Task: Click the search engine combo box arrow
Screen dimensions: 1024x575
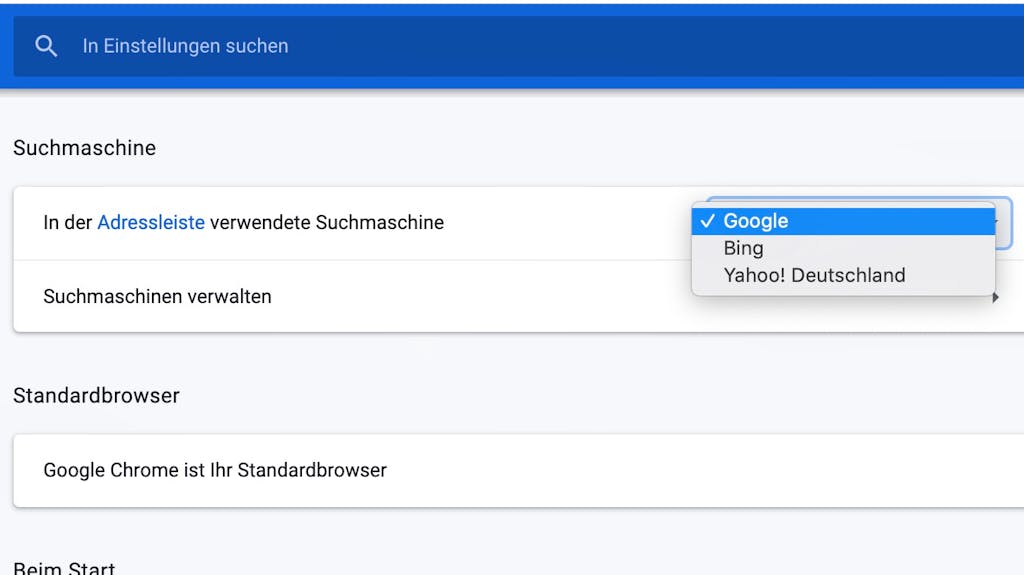Action: [997, 223]
